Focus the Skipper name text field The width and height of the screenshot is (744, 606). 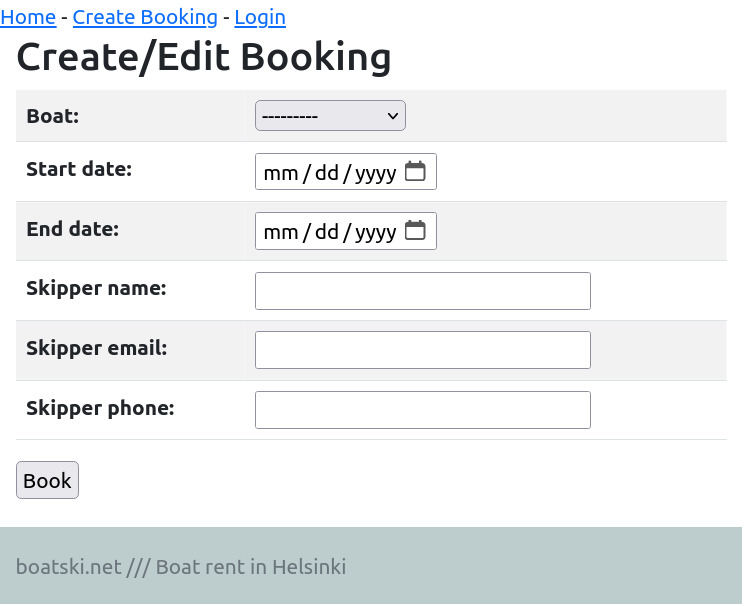point(422,291)
